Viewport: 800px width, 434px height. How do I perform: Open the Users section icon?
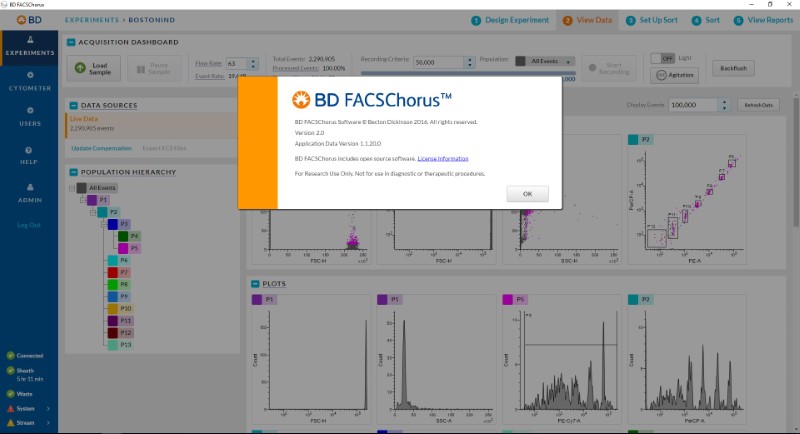[30, 110]
